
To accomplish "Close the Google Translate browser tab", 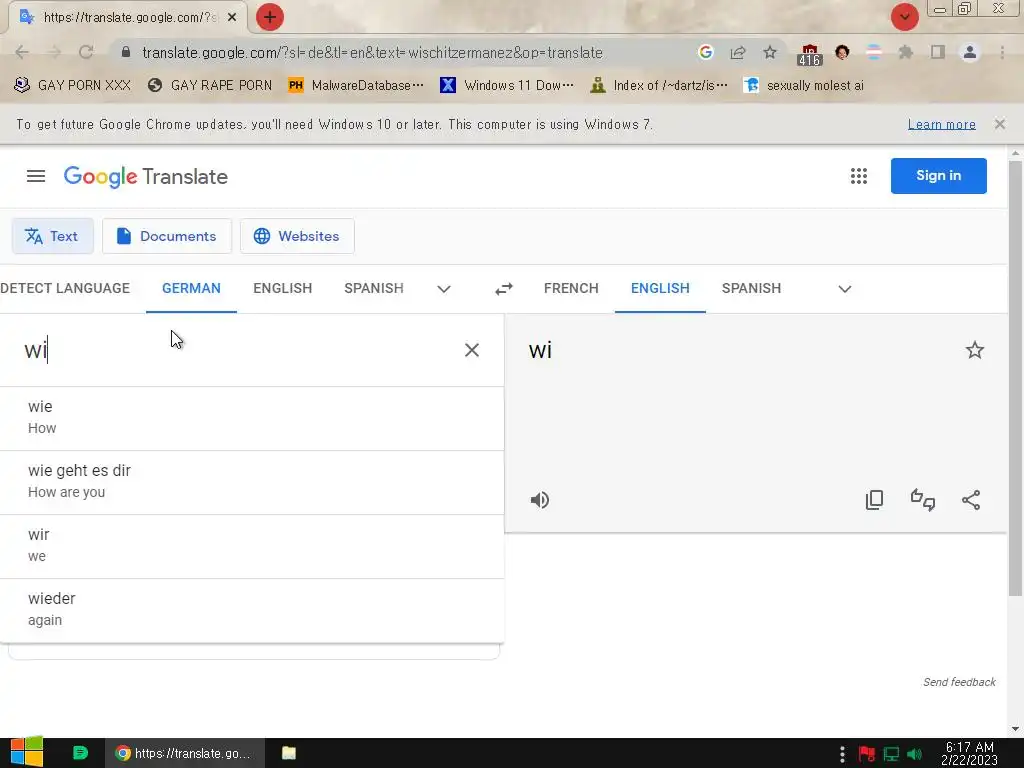I will coord(232,17).
